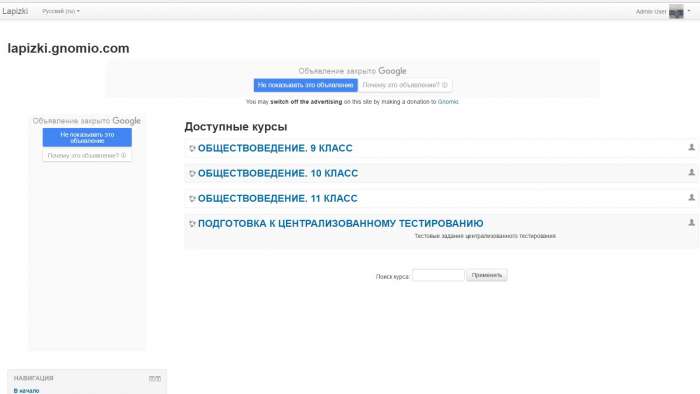The image size is (700, 394).
Task: Click the blue 'Не показывать это объявление' top banner button
Action: click(305, 85)
